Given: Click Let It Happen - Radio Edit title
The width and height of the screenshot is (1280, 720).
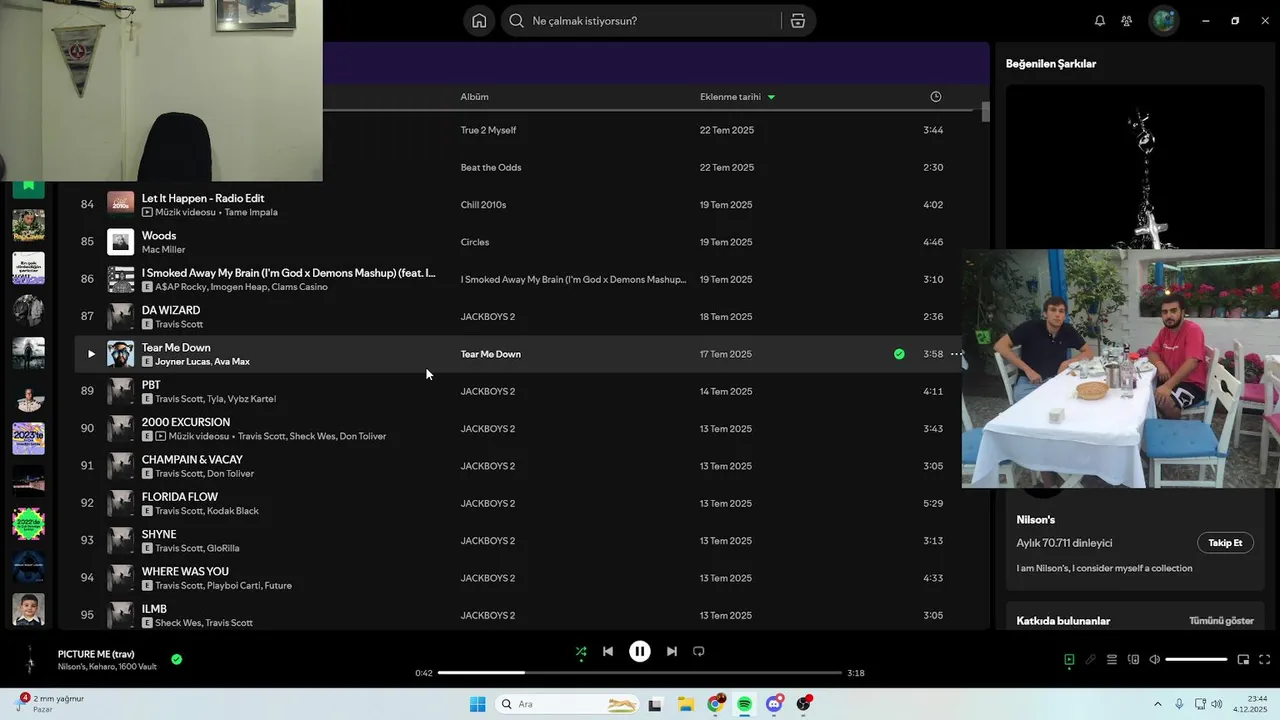Looking at the screenshot, I should 203,198.
